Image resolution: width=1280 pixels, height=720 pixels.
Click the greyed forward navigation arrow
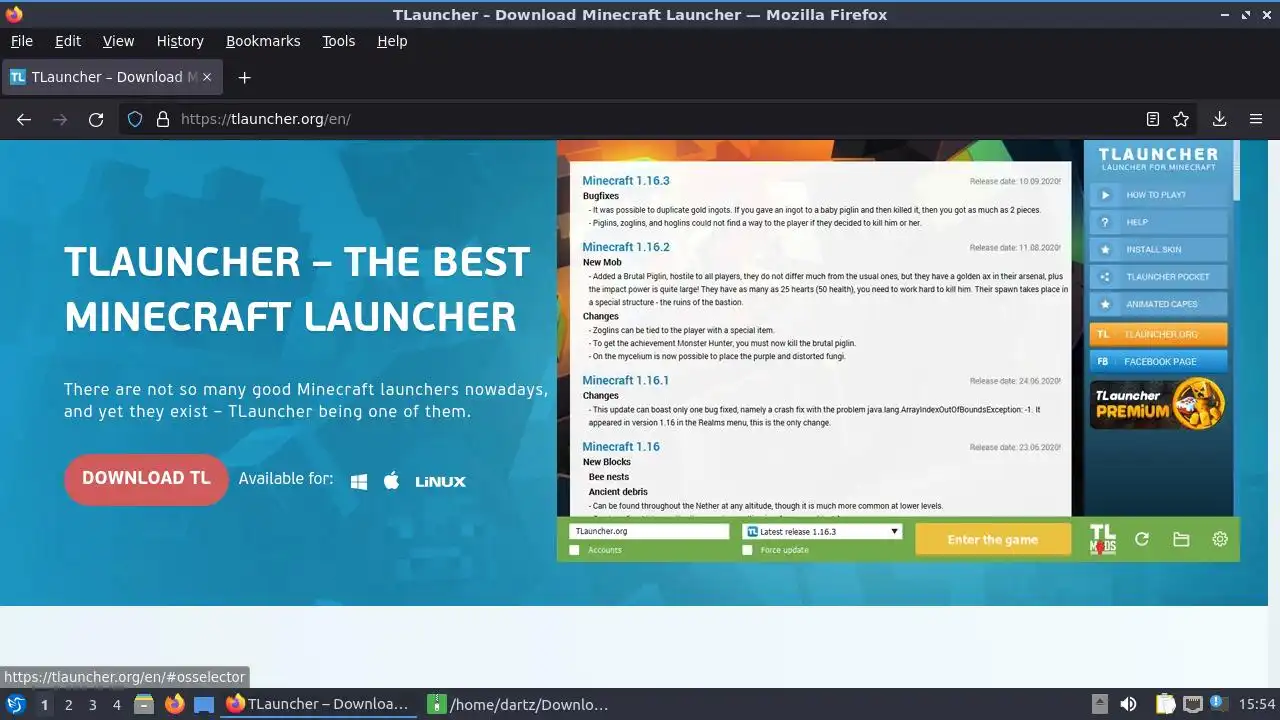click(x=60, y=119)
